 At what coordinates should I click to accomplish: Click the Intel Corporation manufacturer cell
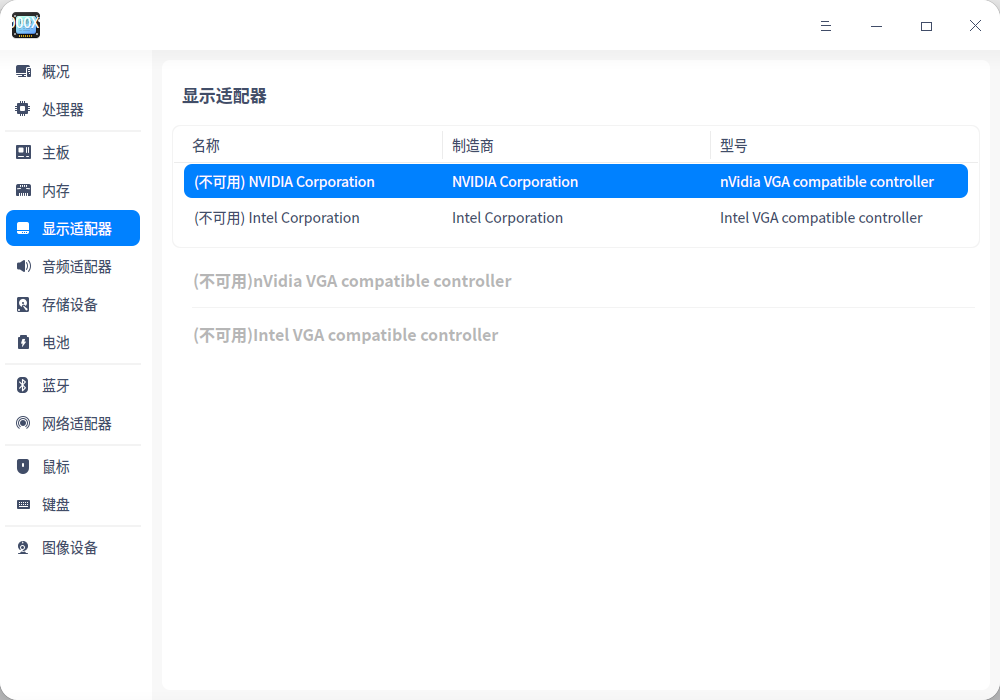pyautogui.click(x=508, y=218)
